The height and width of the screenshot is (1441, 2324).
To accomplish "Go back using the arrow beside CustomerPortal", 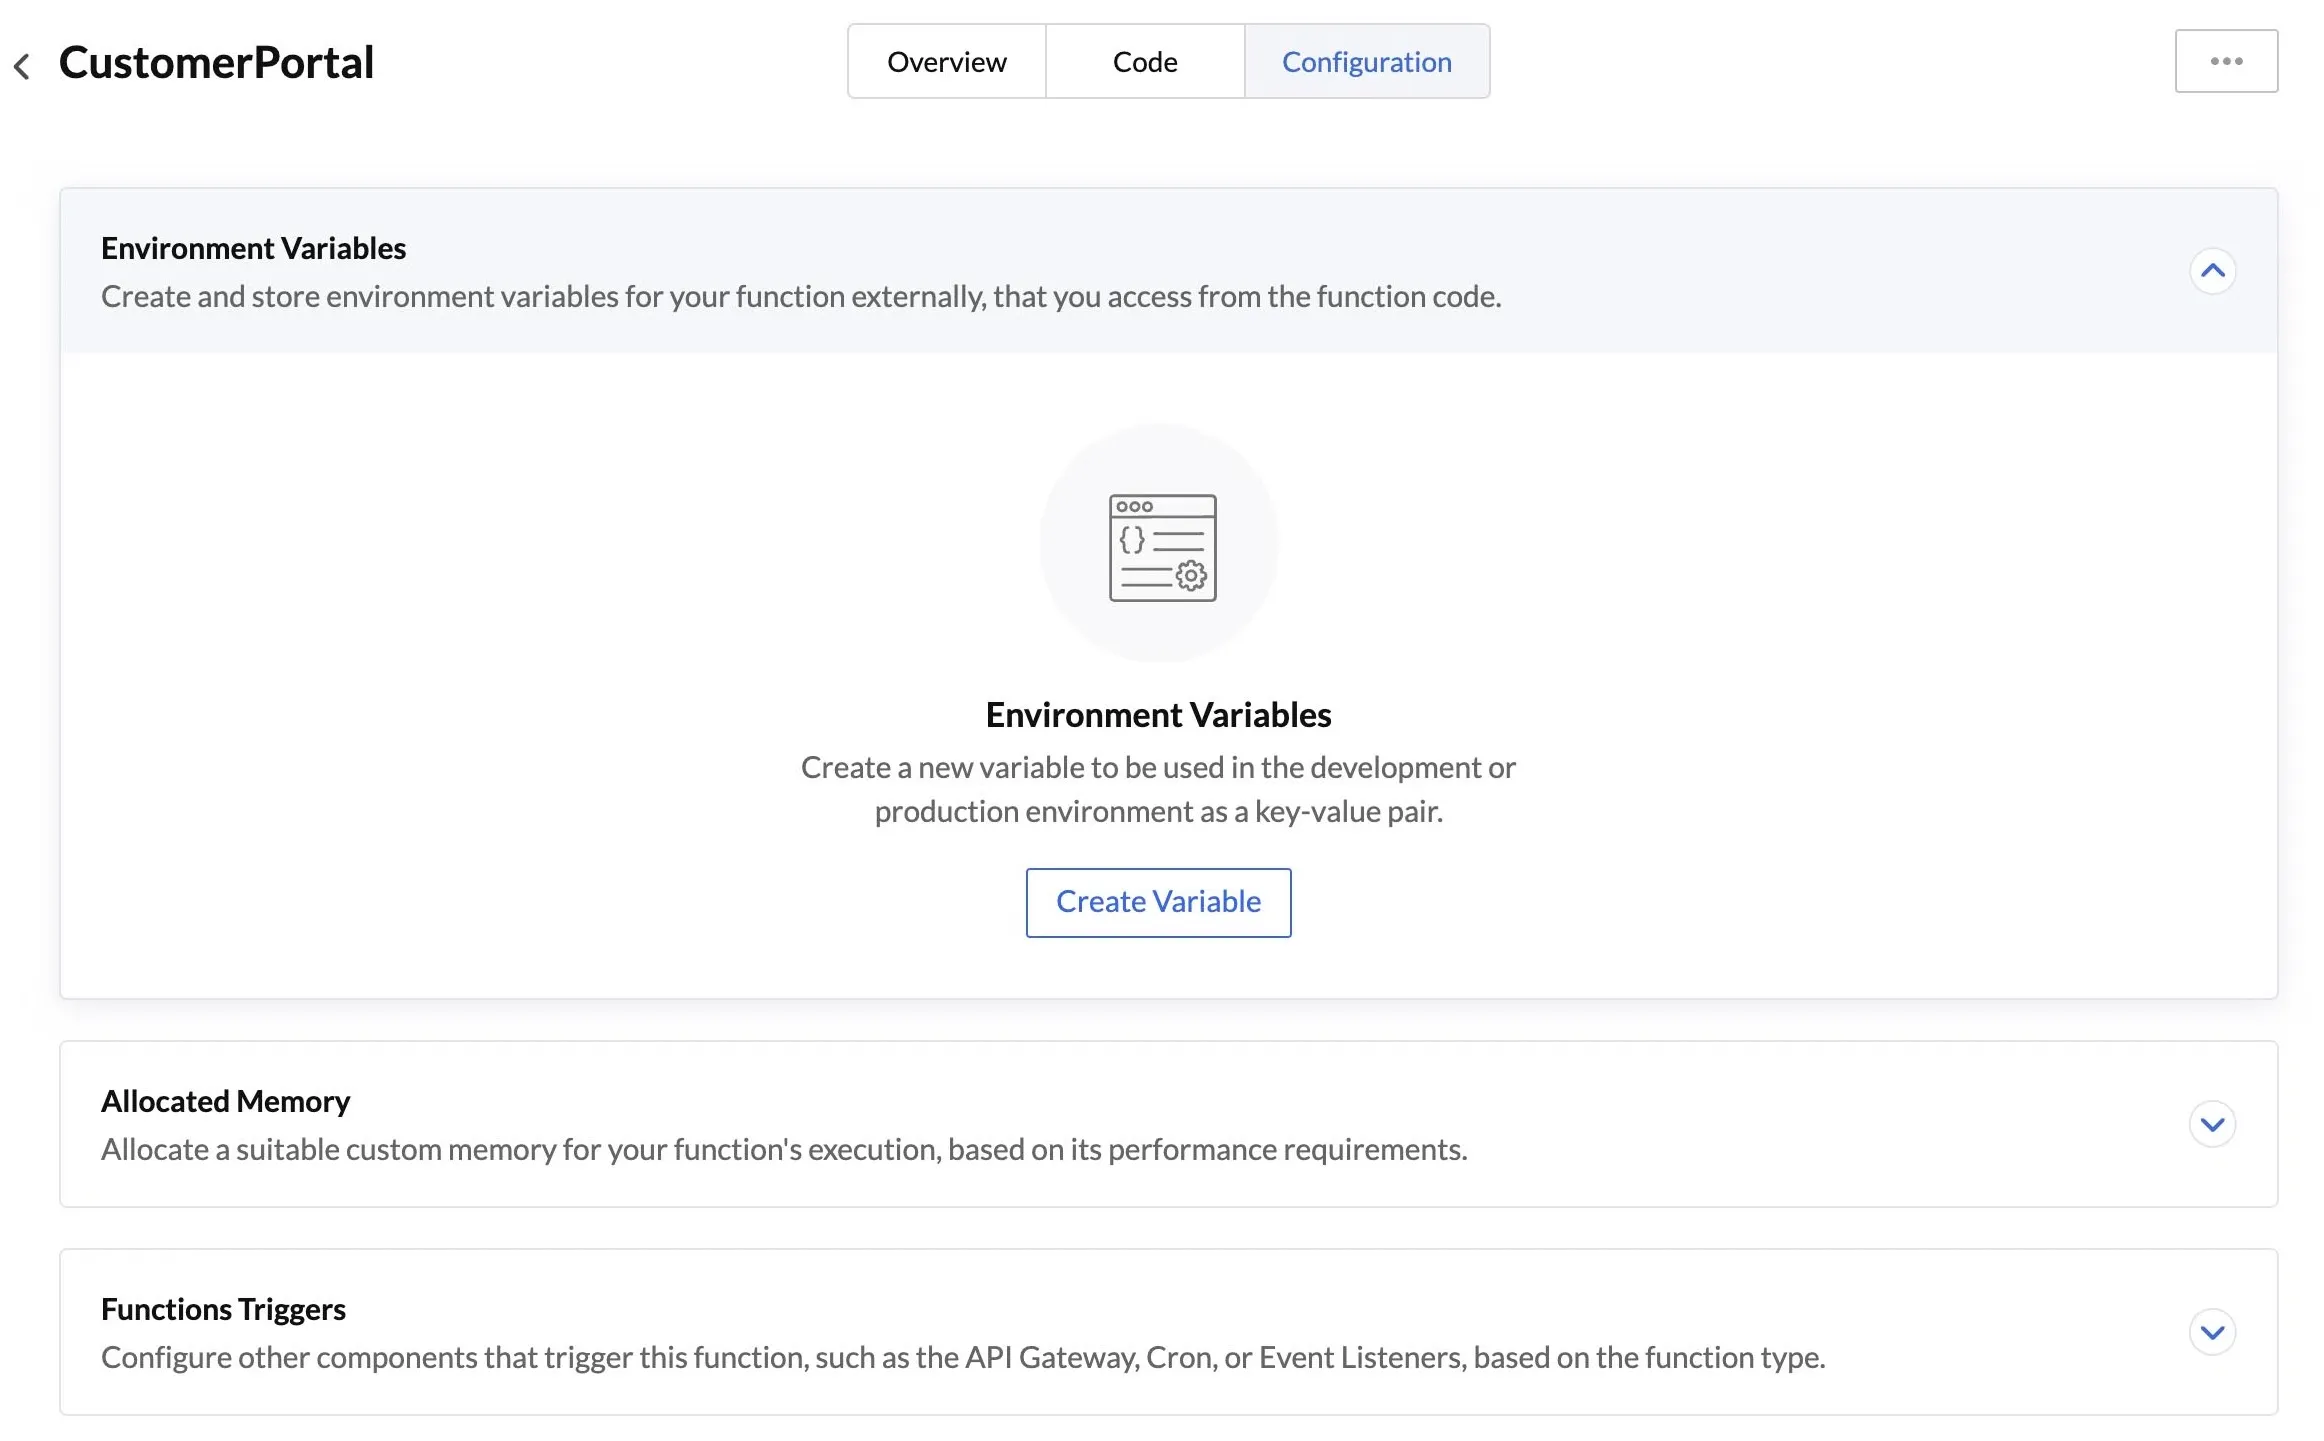I will [22, 66].
